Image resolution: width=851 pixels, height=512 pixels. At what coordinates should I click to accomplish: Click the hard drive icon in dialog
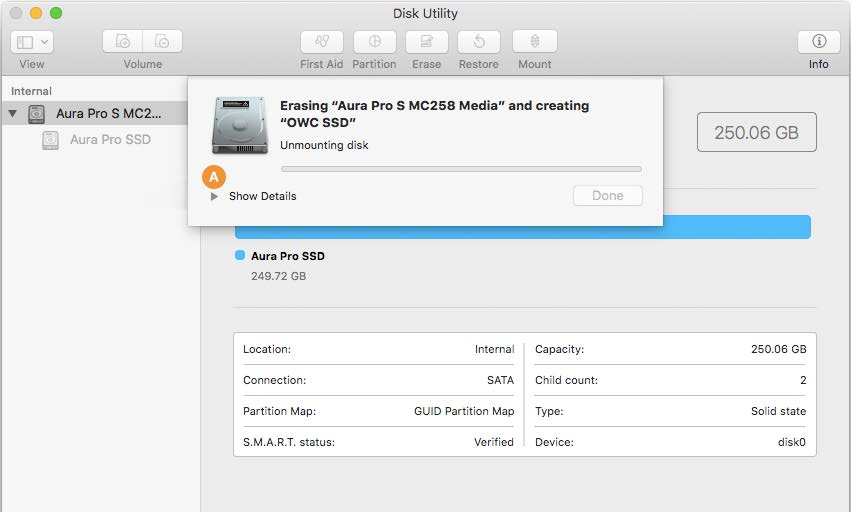(x=240, y=125)
